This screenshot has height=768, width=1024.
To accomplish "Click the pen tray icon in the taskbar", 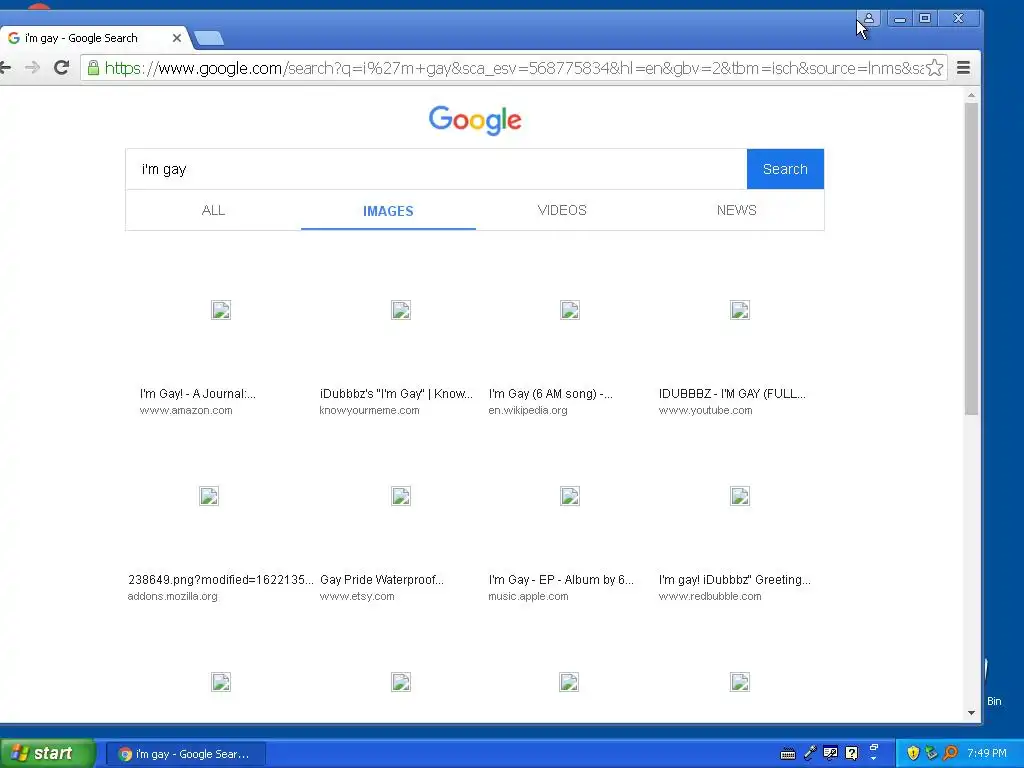I will coord(810,753).
